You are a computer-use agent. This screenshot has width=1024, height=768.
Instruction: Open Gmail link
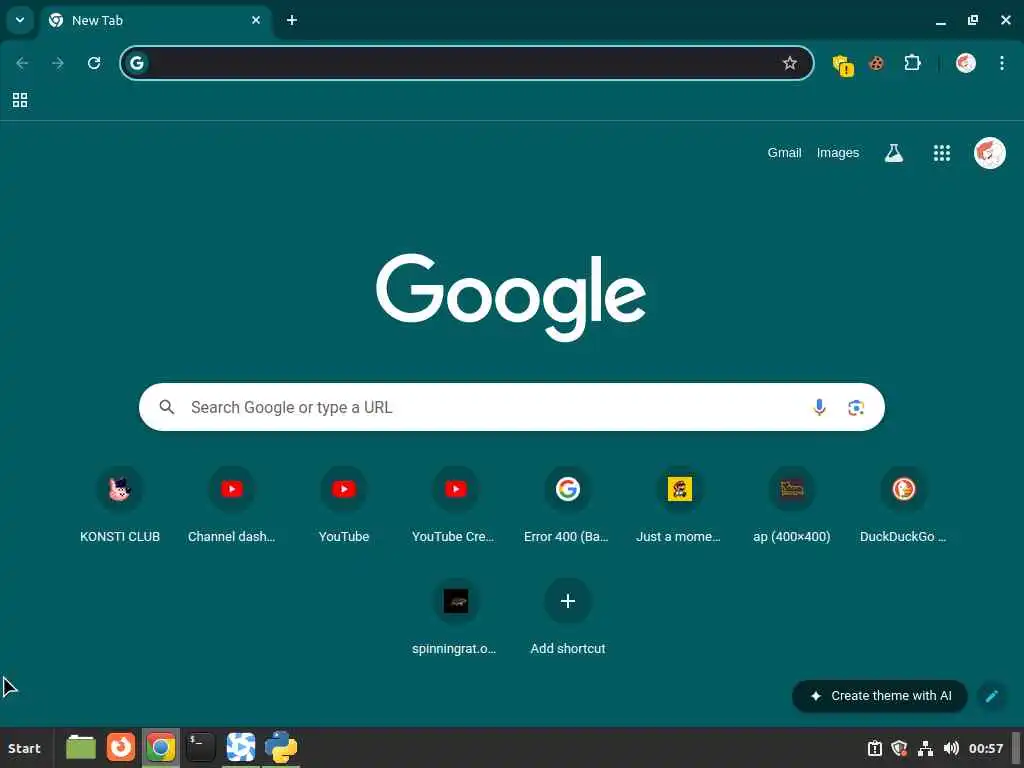(x=784, y=153)
